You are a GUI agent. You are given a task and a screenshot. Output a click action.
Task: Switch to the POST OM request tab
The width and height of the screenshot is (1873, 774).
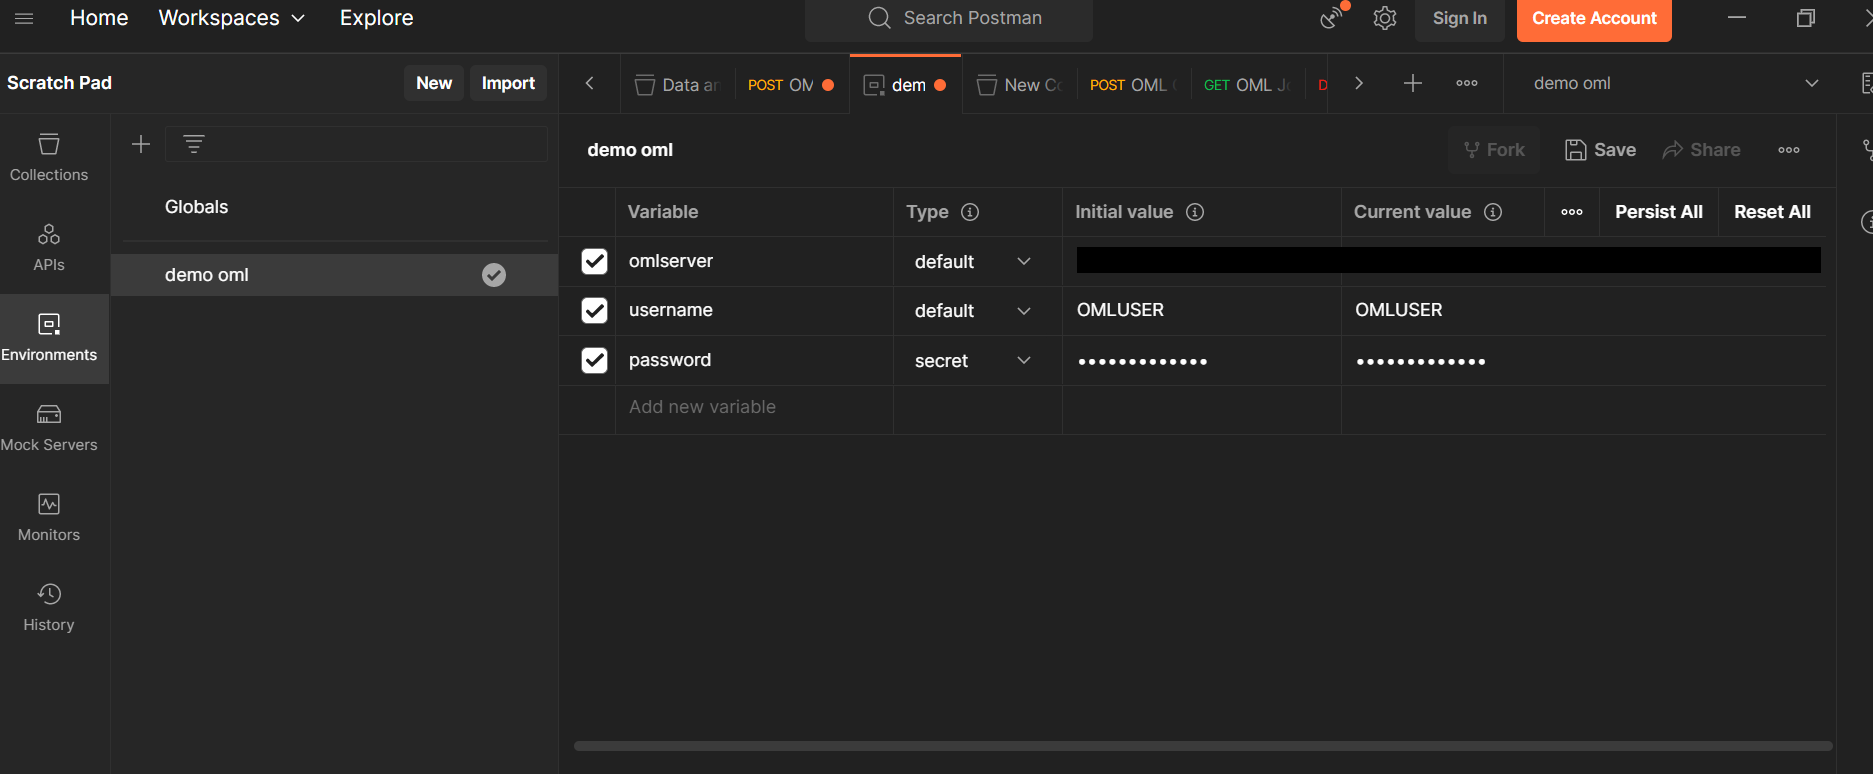pos(790,85)
